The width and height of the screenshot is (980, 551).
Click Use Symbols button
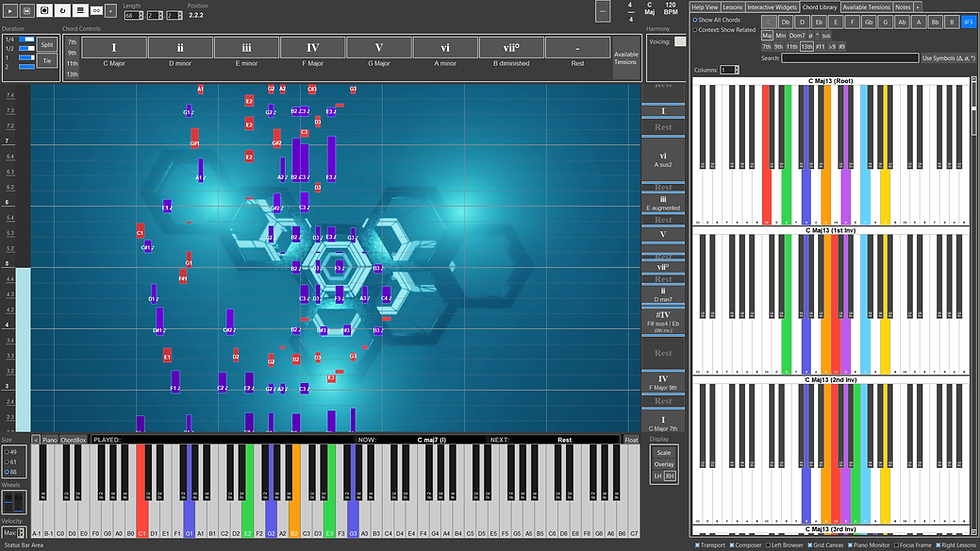(948, 58)
